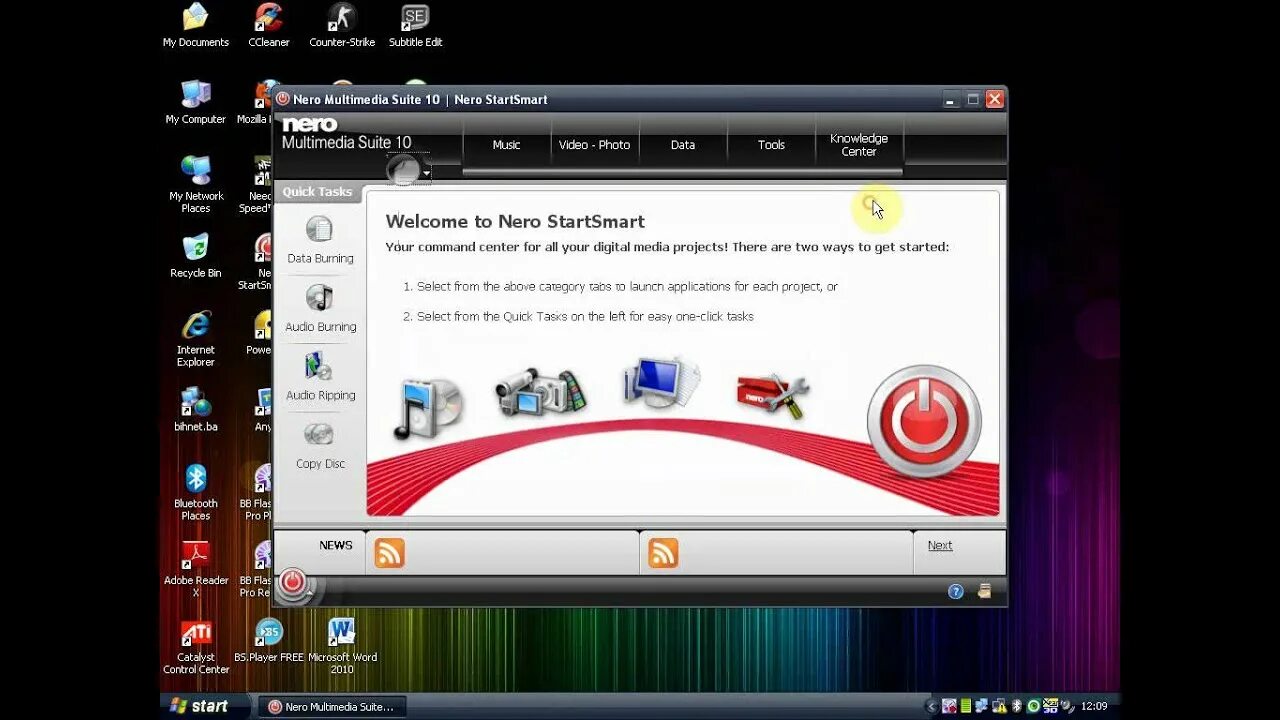Click the Welcome to Nero StartSmart heading
Screen dimensions: 1280x720
click(515, 221)
